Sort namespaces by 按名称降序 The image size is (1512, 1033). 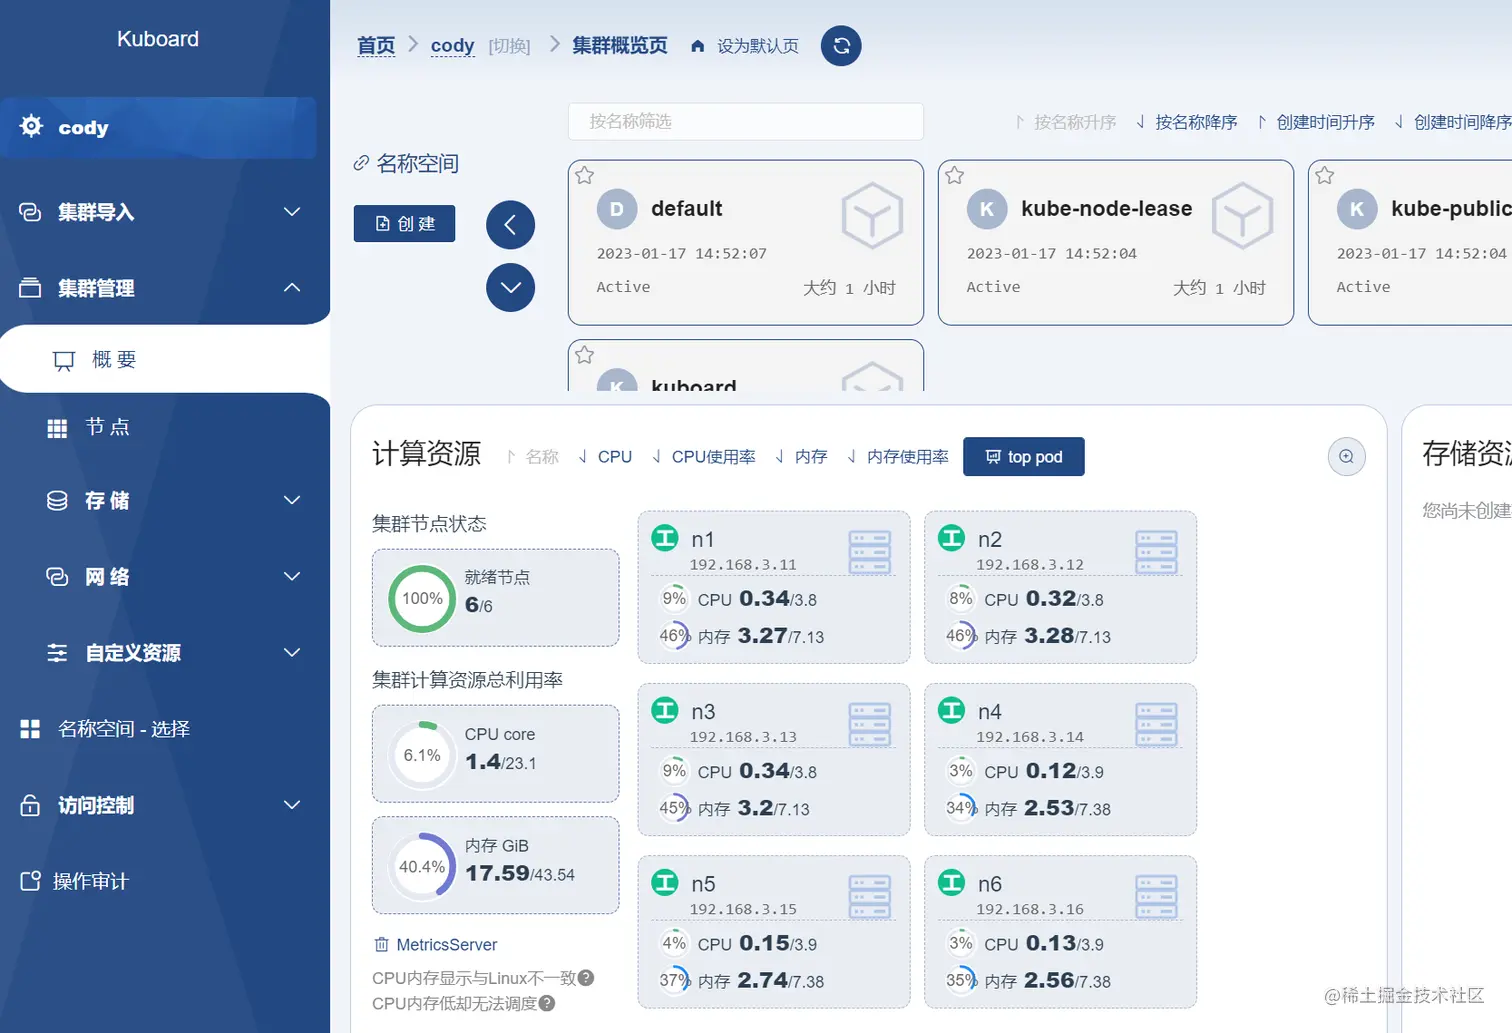[x=1186, y=122]
